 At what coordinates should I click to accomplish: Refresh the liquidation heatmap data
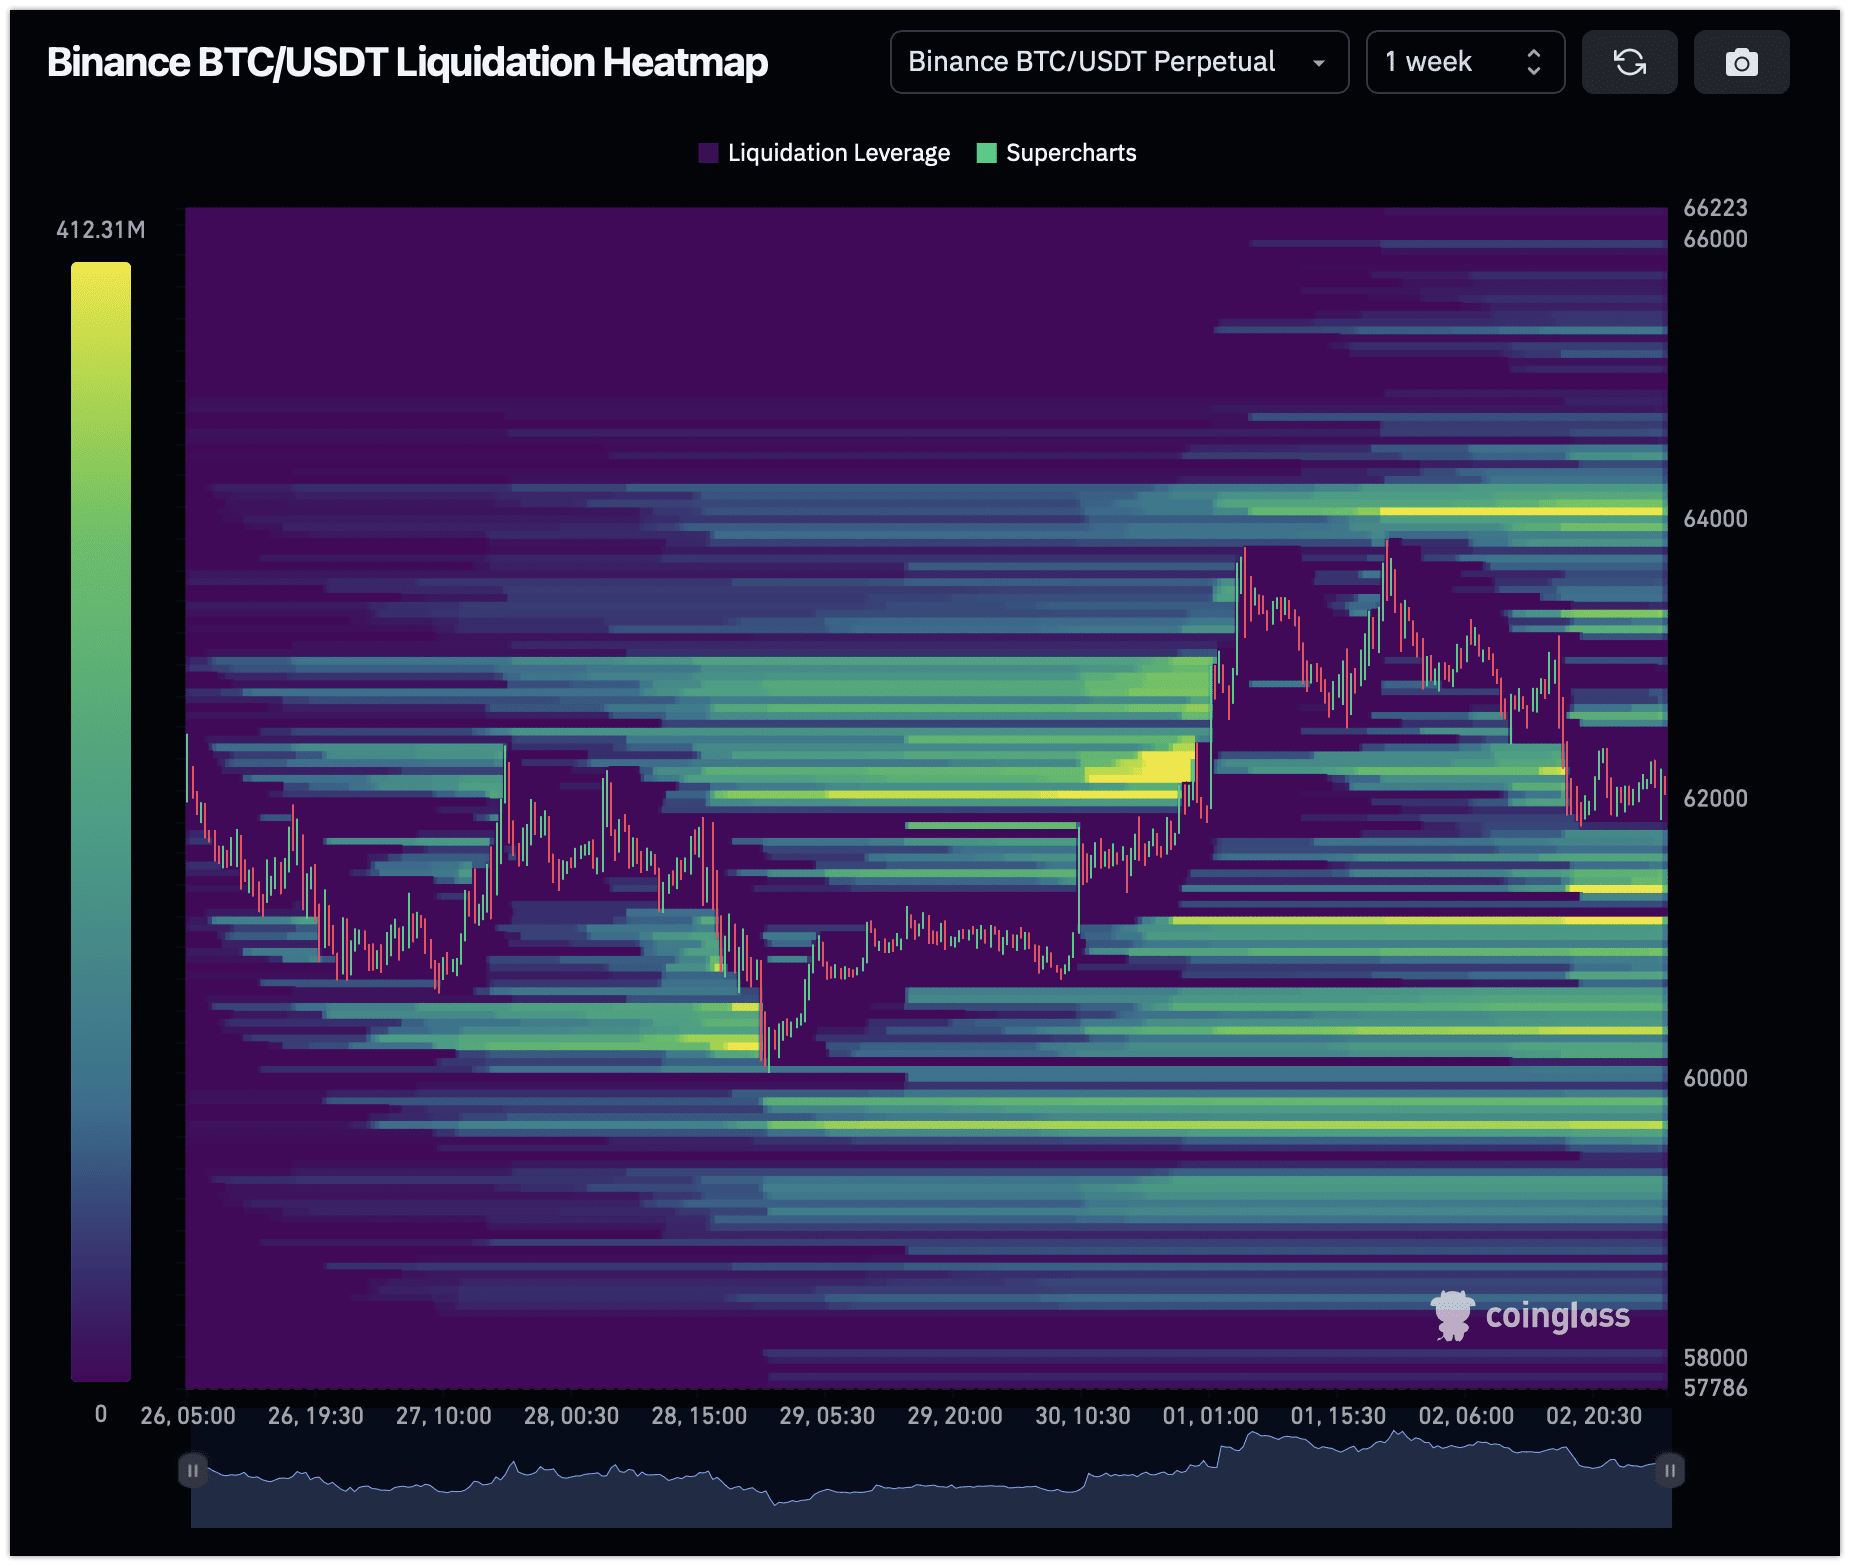click(1629, 62)
